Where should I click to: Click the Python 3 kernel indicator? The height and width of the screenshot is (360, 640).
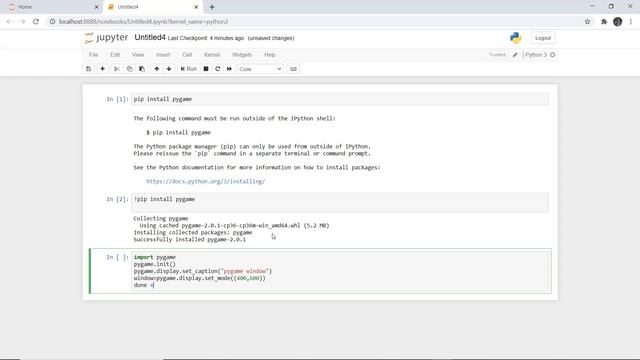[536, 55]
